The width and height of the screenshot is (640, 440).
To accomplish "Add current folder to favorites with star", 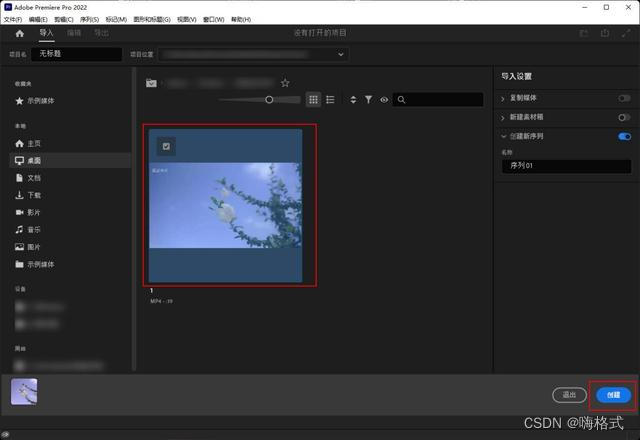I will [285, 83].
